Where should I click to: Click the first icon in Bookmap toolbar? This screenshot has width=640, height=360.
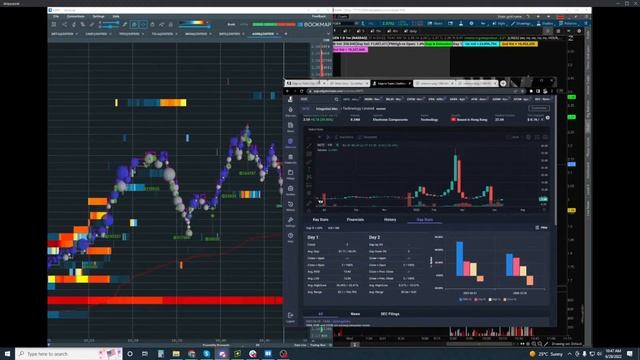pyautogui.click(x=54, y=24)
